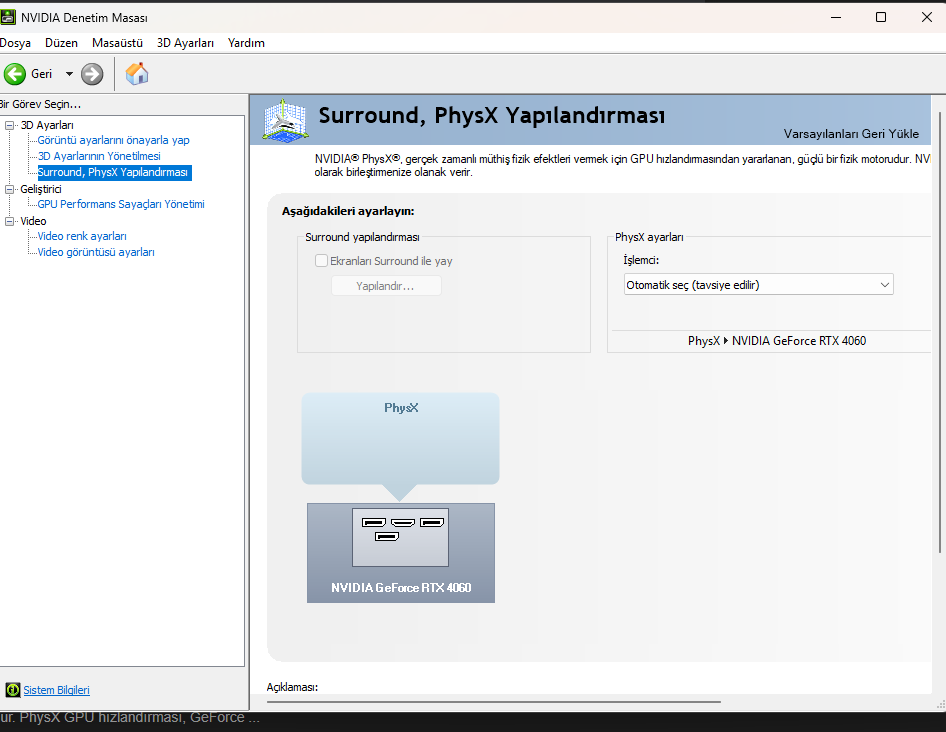The height and width of the screenshot is (732, 946).
Task: Open the Düzen menu
Action: (x=61, y=43)
